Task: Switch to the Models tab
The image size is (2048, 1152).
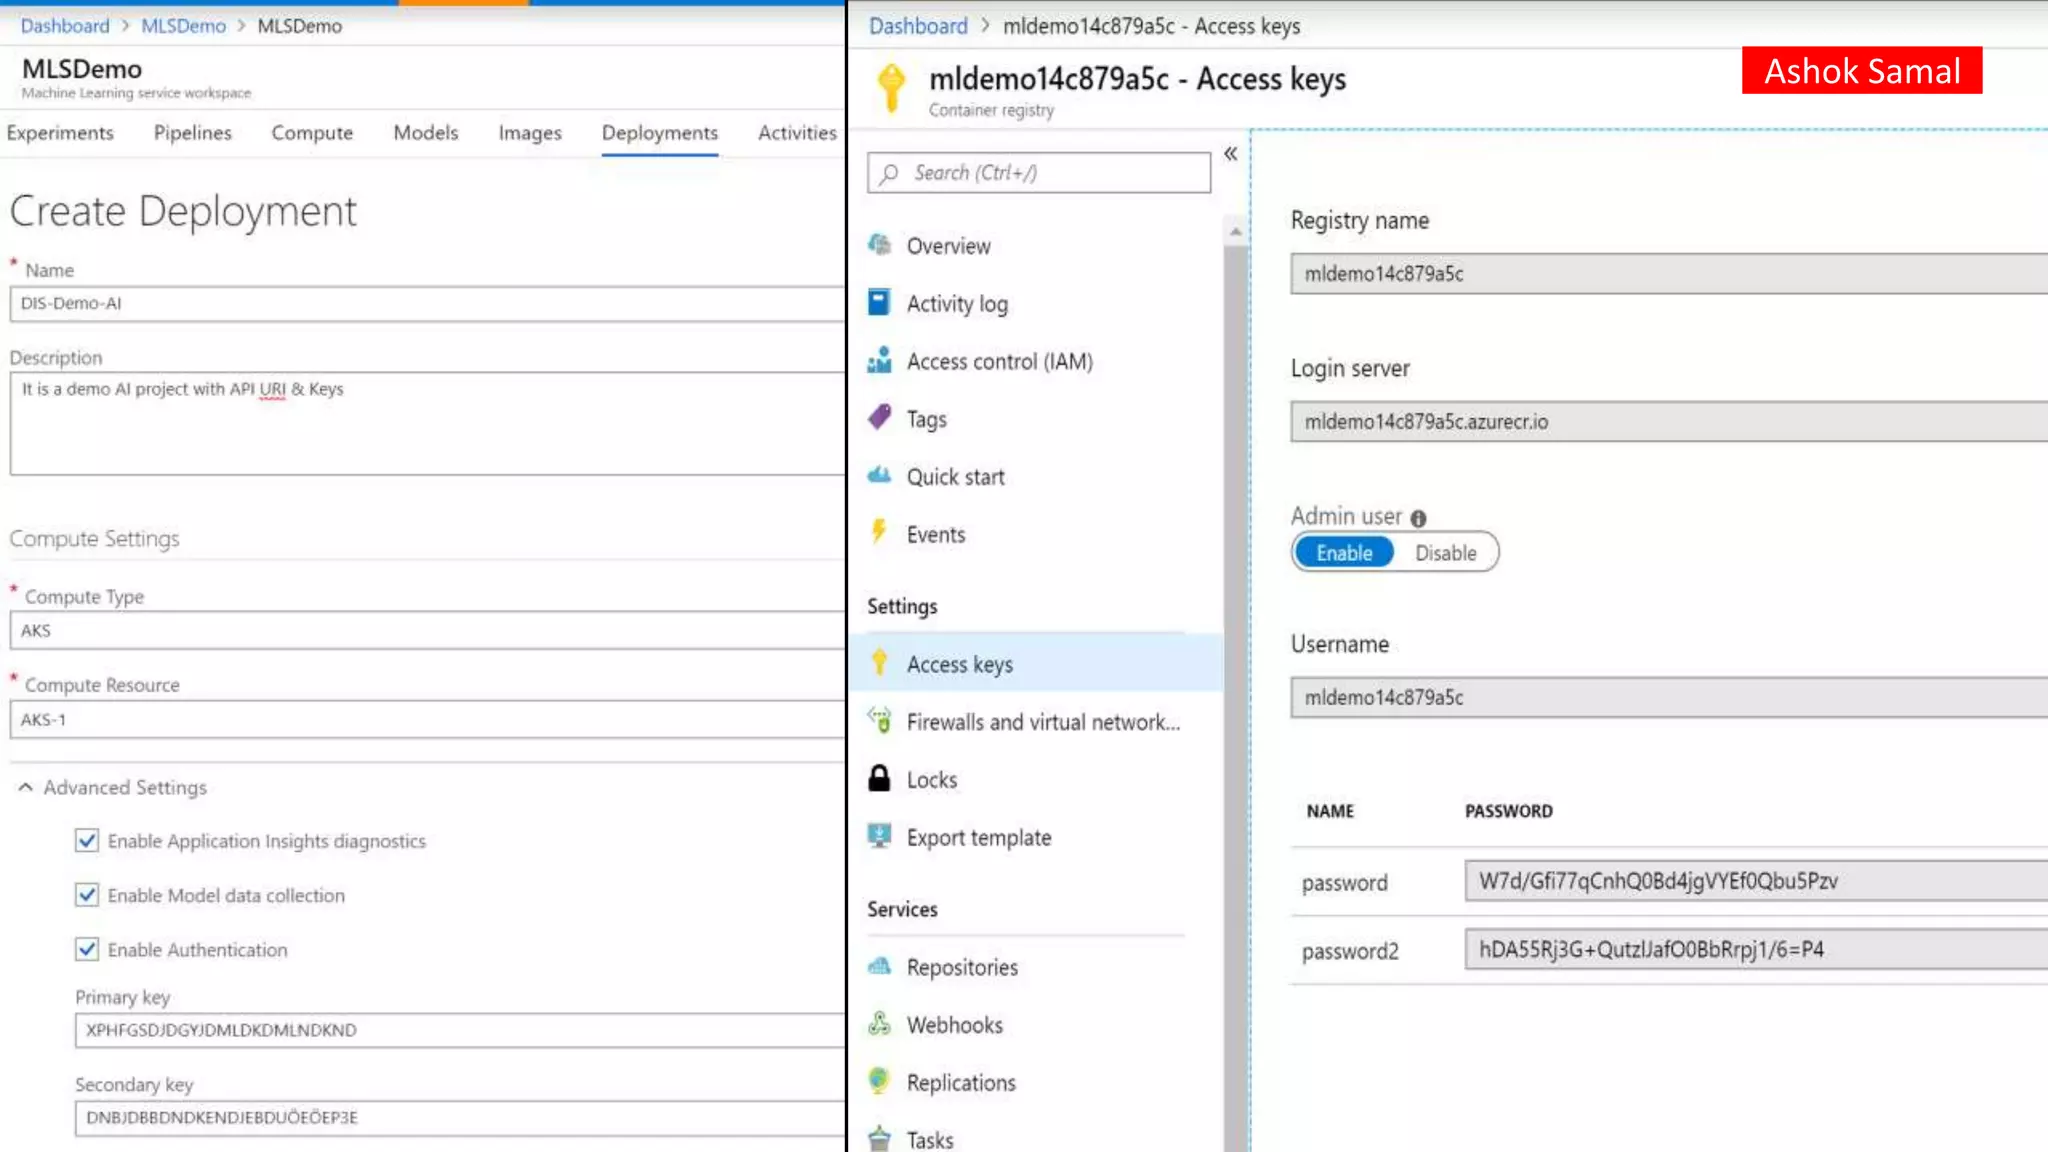Action: 425,133
